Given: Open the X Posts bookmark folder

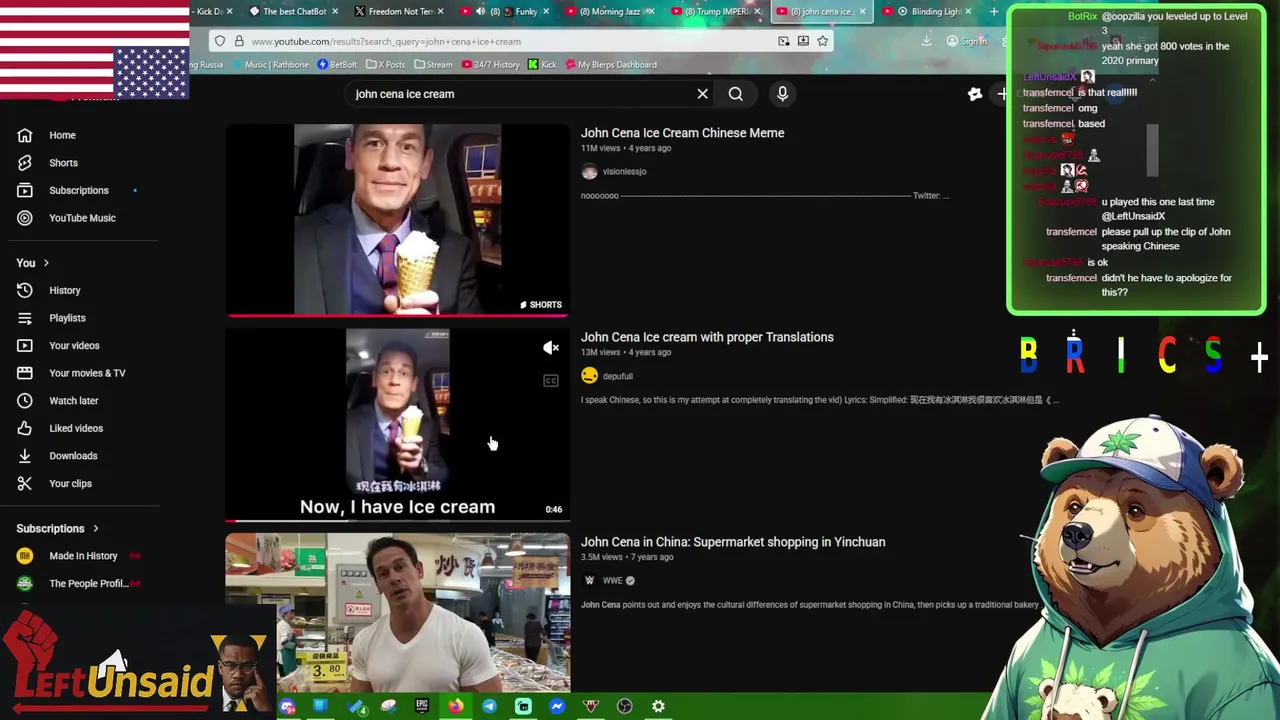Looking at the screenshot, I should coord(386,65).
